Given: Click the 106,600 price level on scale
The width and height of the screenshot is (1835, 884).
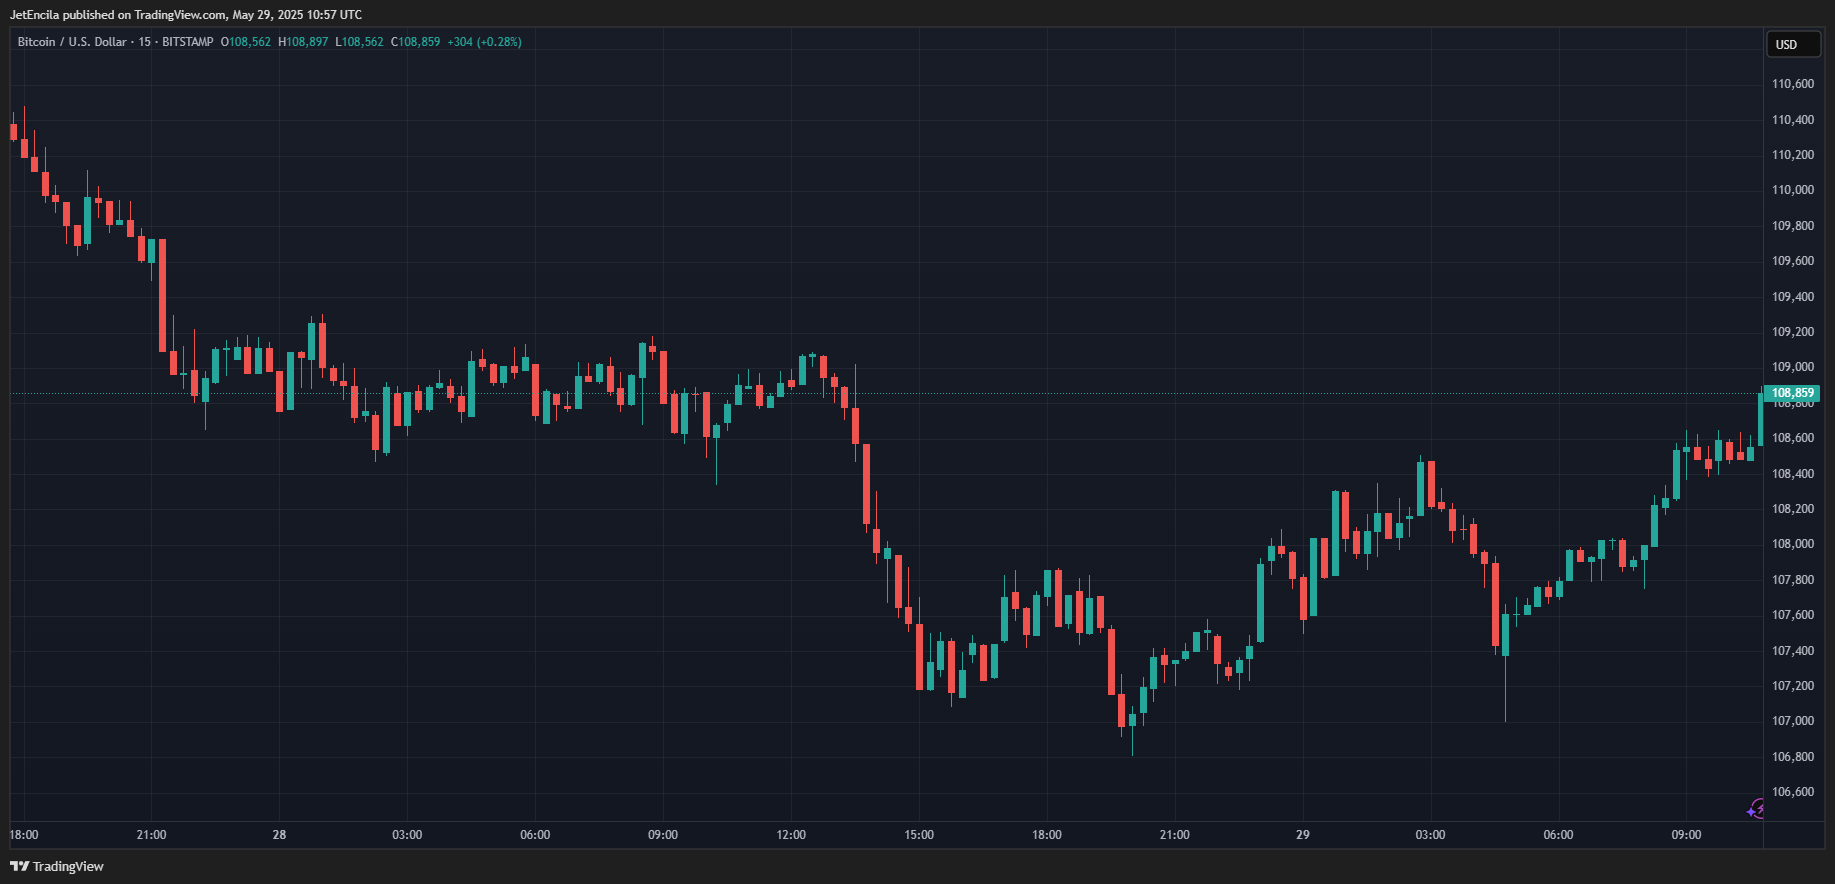Looking at the screenshot, I should coord(1792,792).
